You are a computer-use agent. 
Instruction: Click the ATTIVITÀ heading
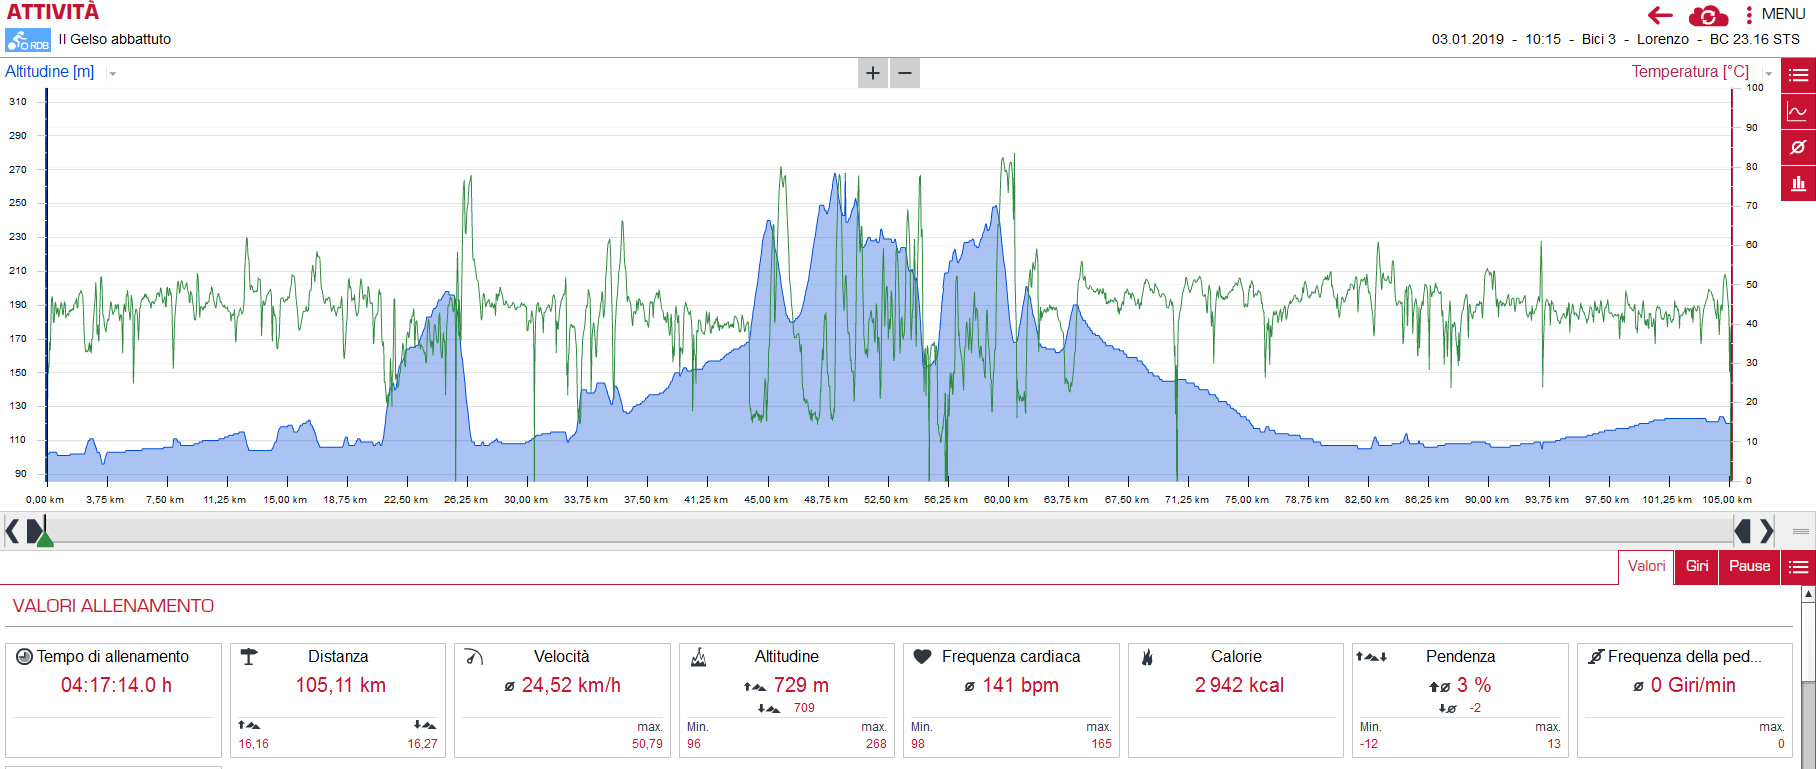click(x=53, y=12)
